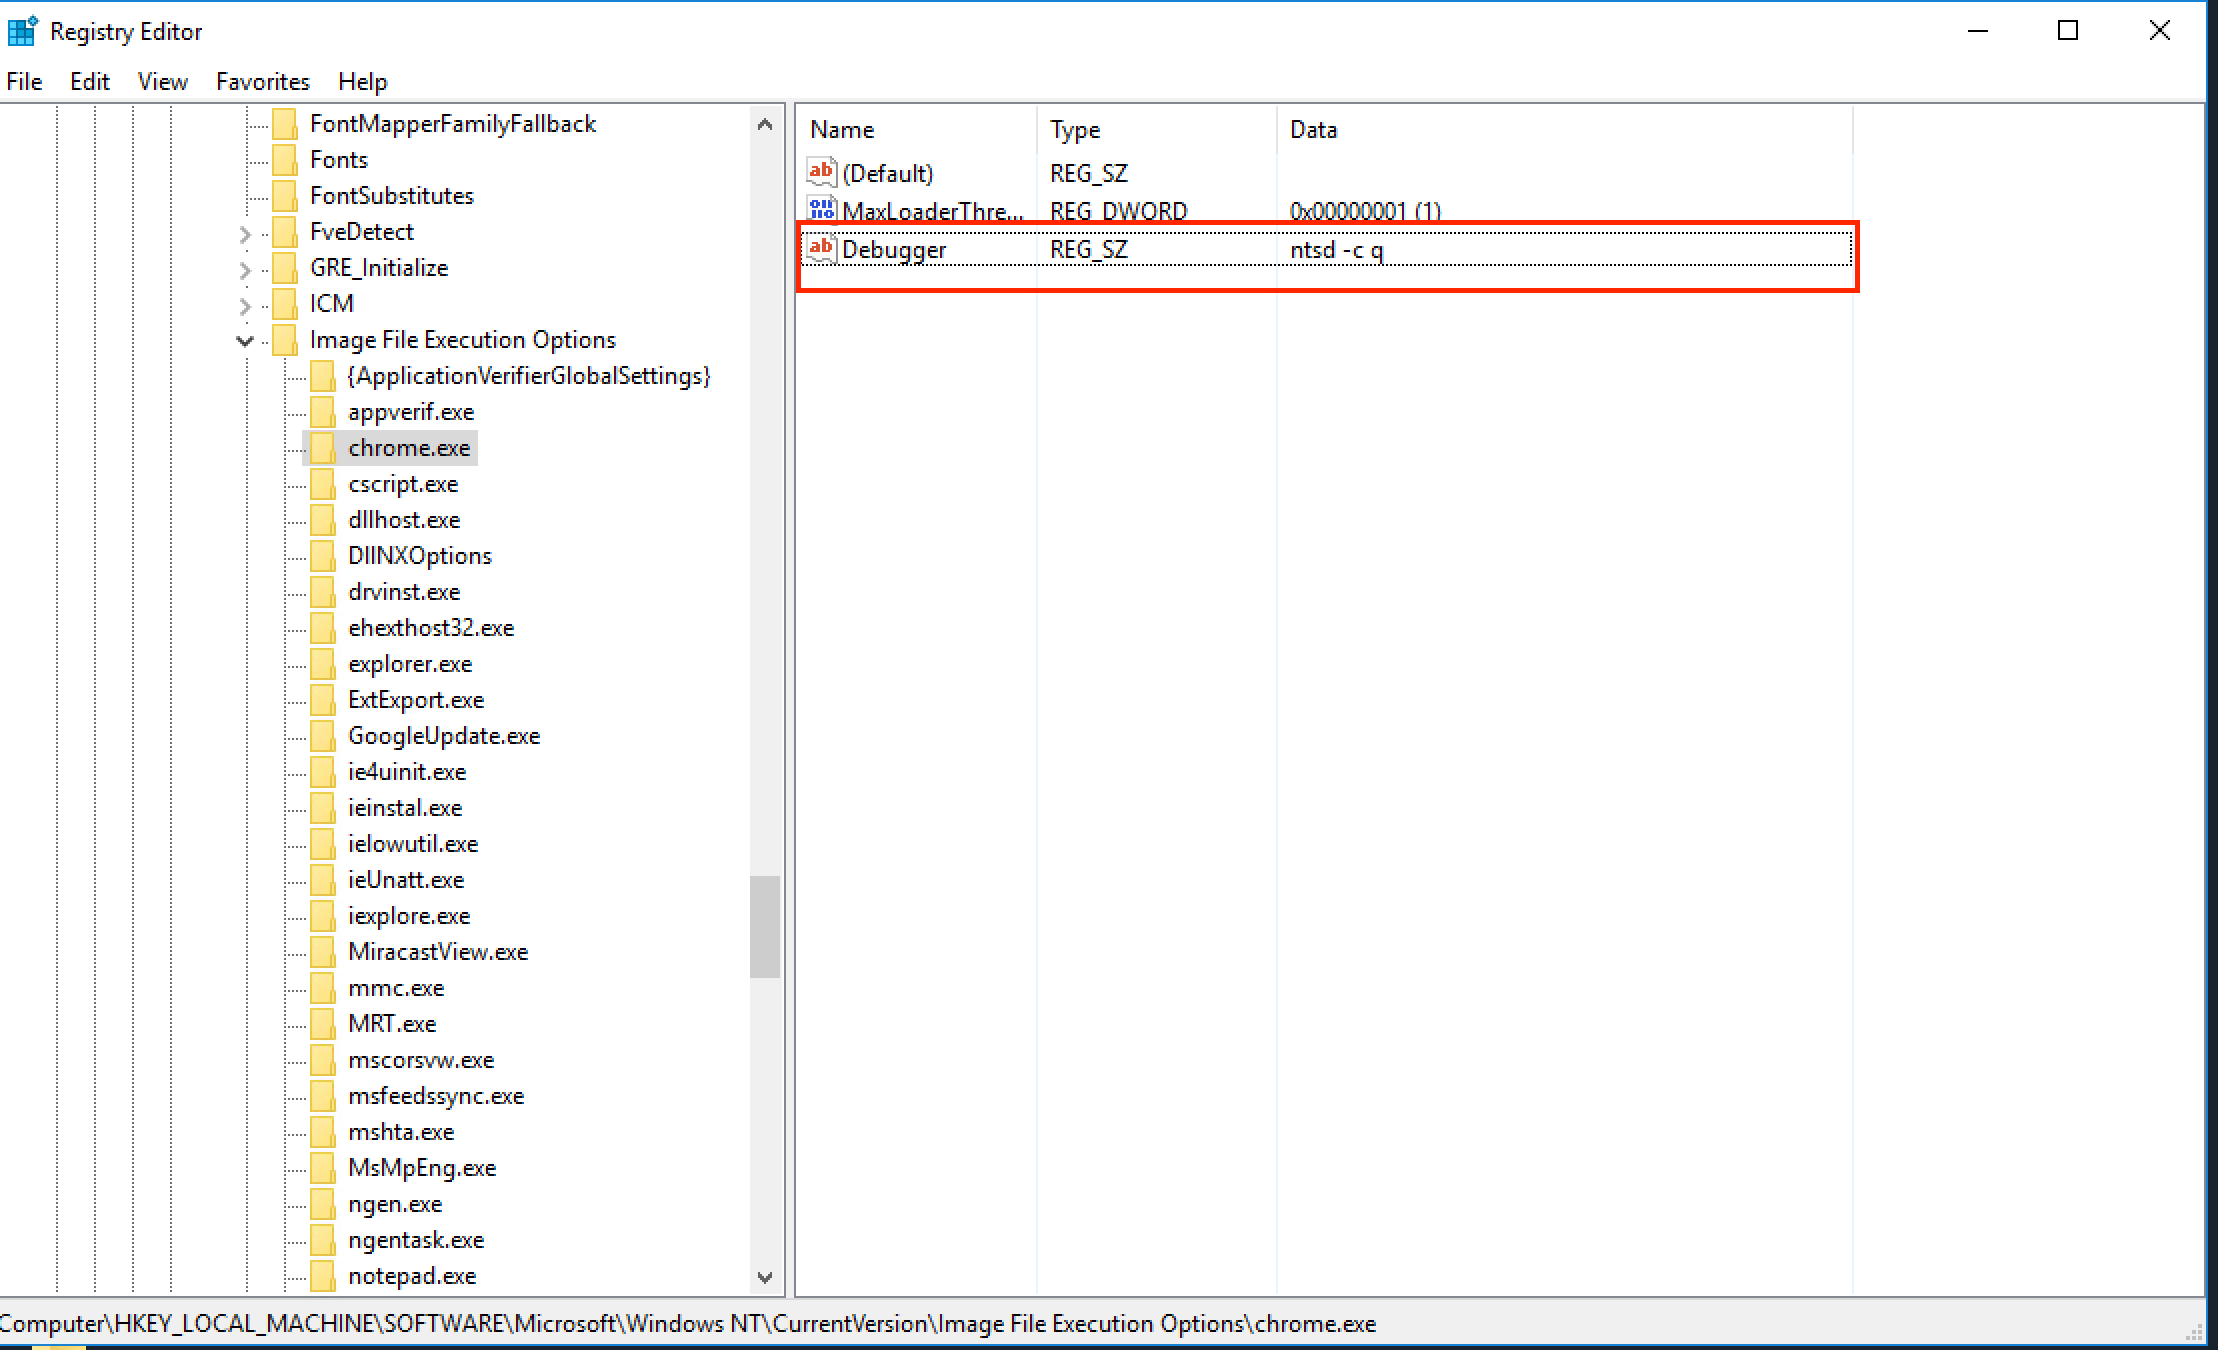Click the Registry Editor app icon in title bar
Image resolution: width=2218 pixels, height=1350 pixels.
(x=22, y=32)
